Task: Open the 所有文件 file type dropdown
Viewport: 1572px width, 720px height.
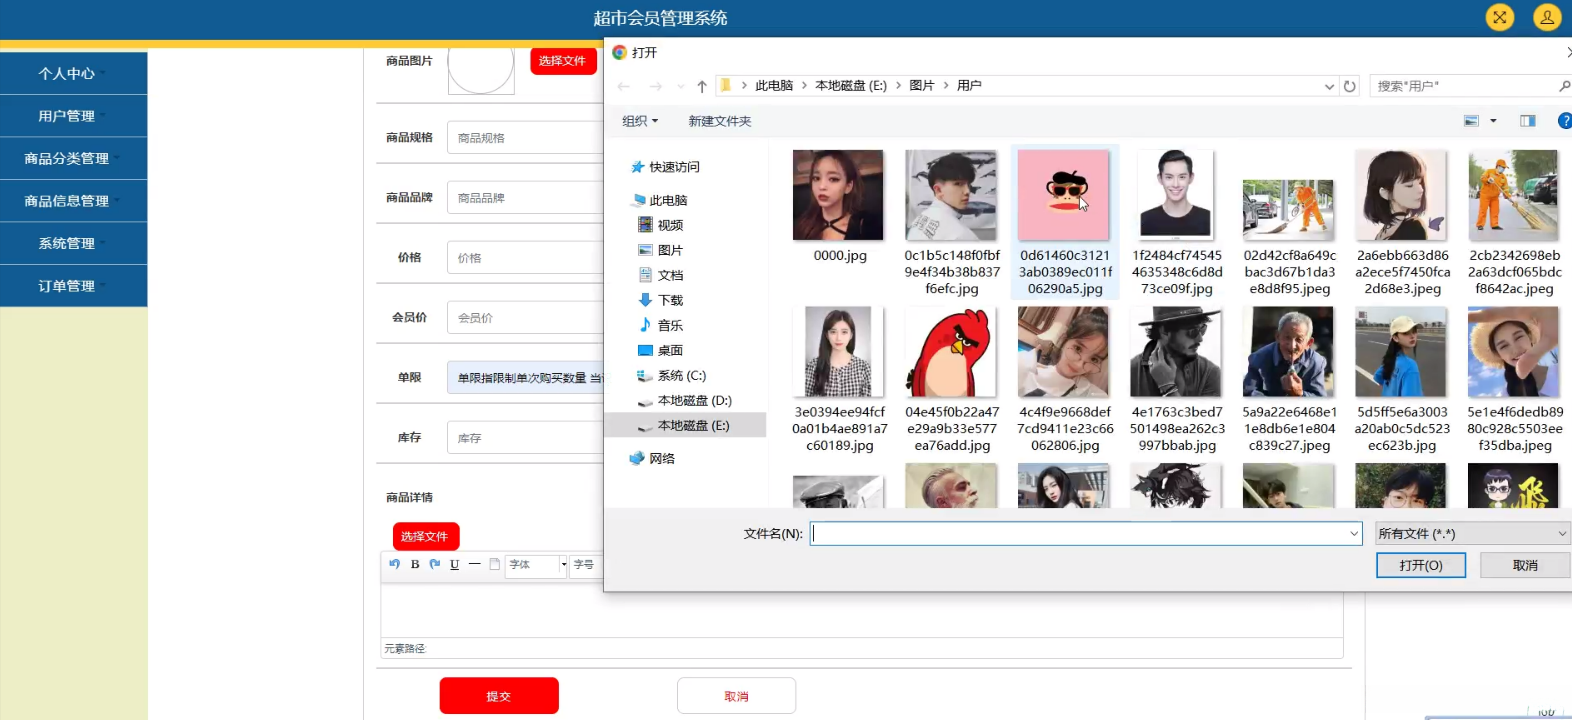Action: tap(1473, 534)
